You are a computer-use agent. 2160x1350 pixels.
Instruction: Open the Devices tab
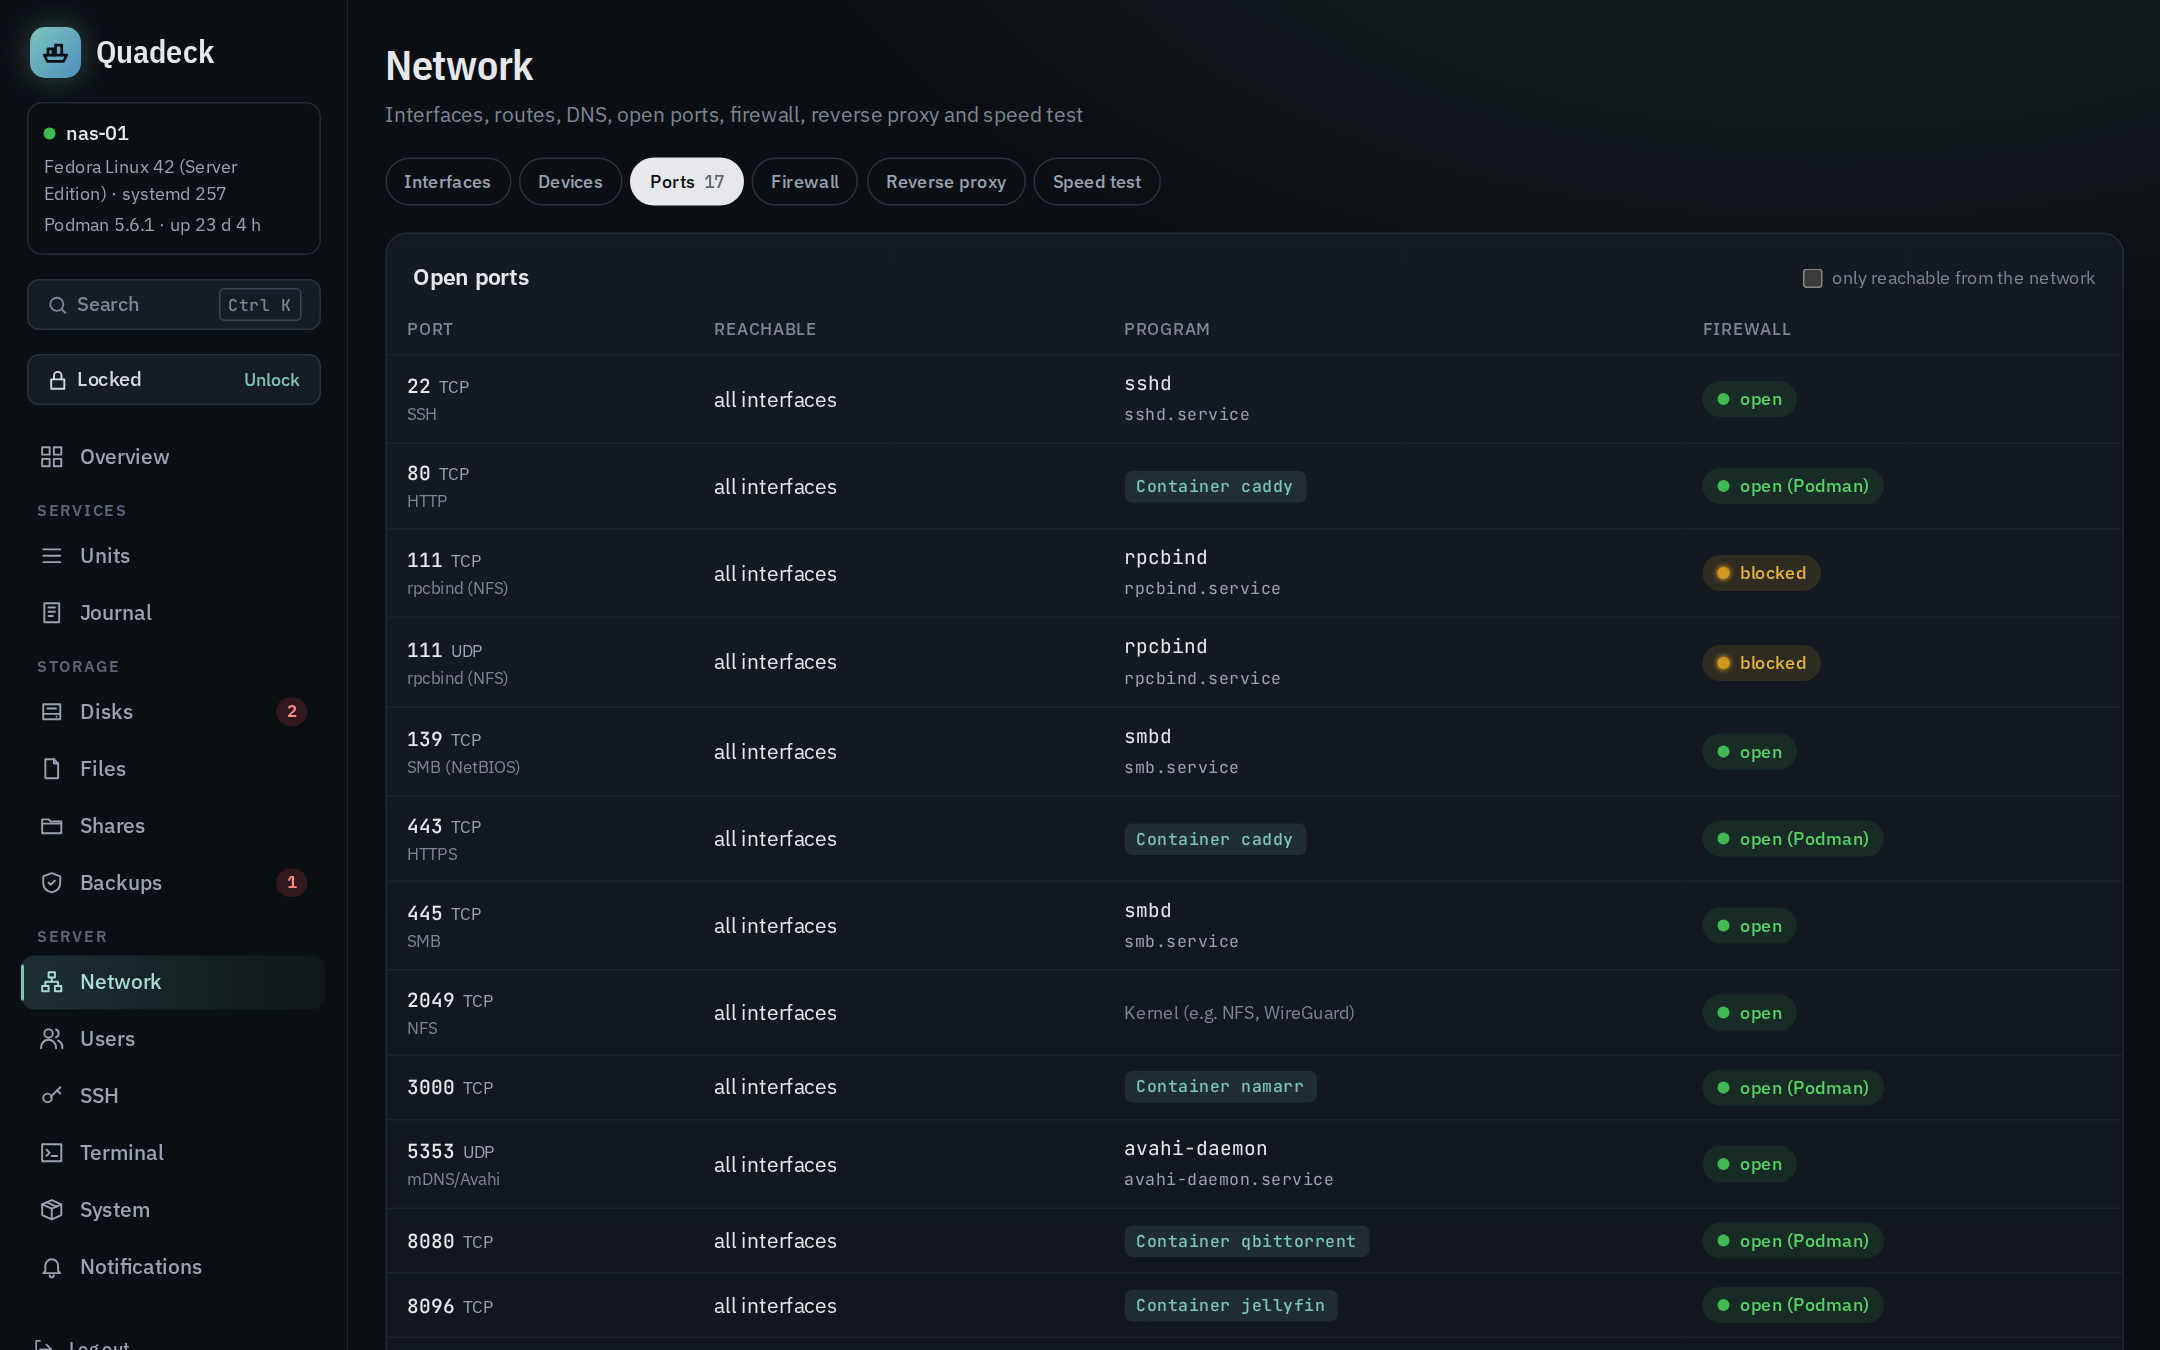click(x=570, y=182)
